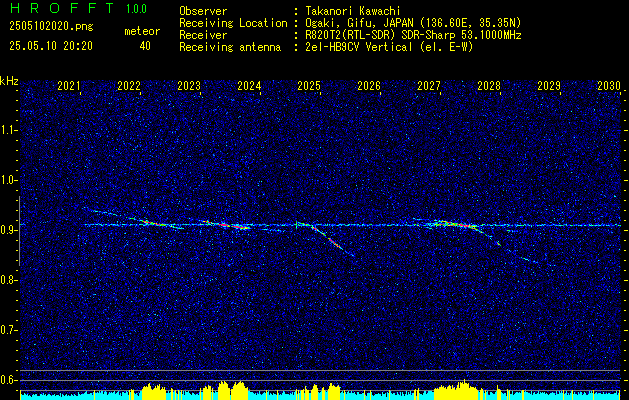Click the receiving location Ogaki, Gifu, JAPAN

click(x=361, y=23)
